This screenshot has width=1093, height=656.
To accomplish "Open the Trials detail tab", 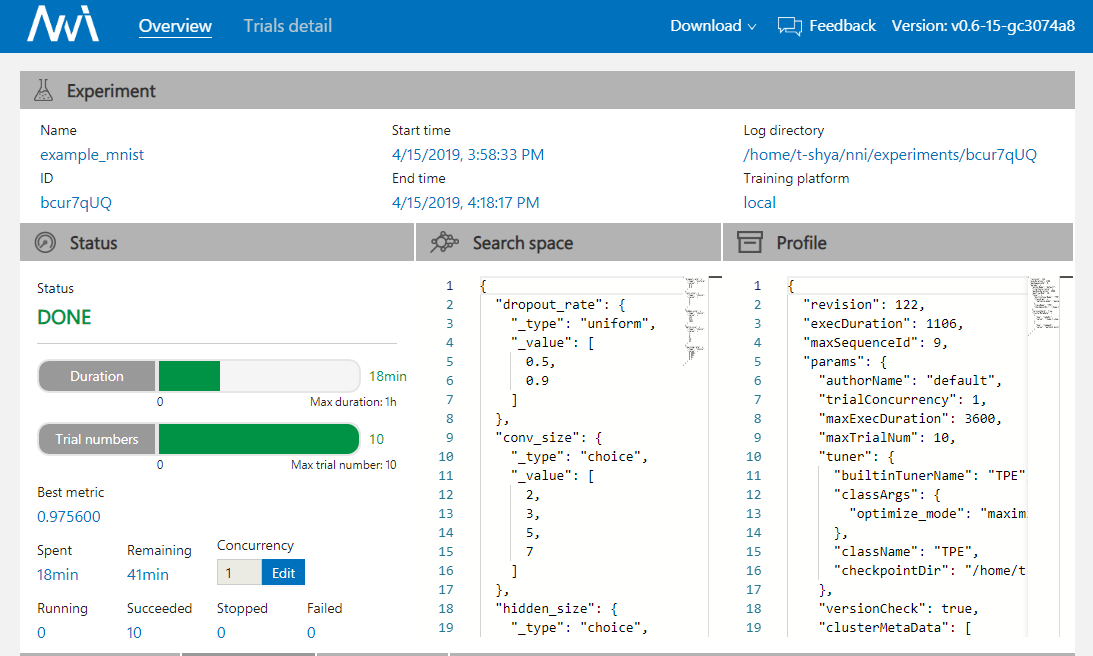I will point(288,26).
